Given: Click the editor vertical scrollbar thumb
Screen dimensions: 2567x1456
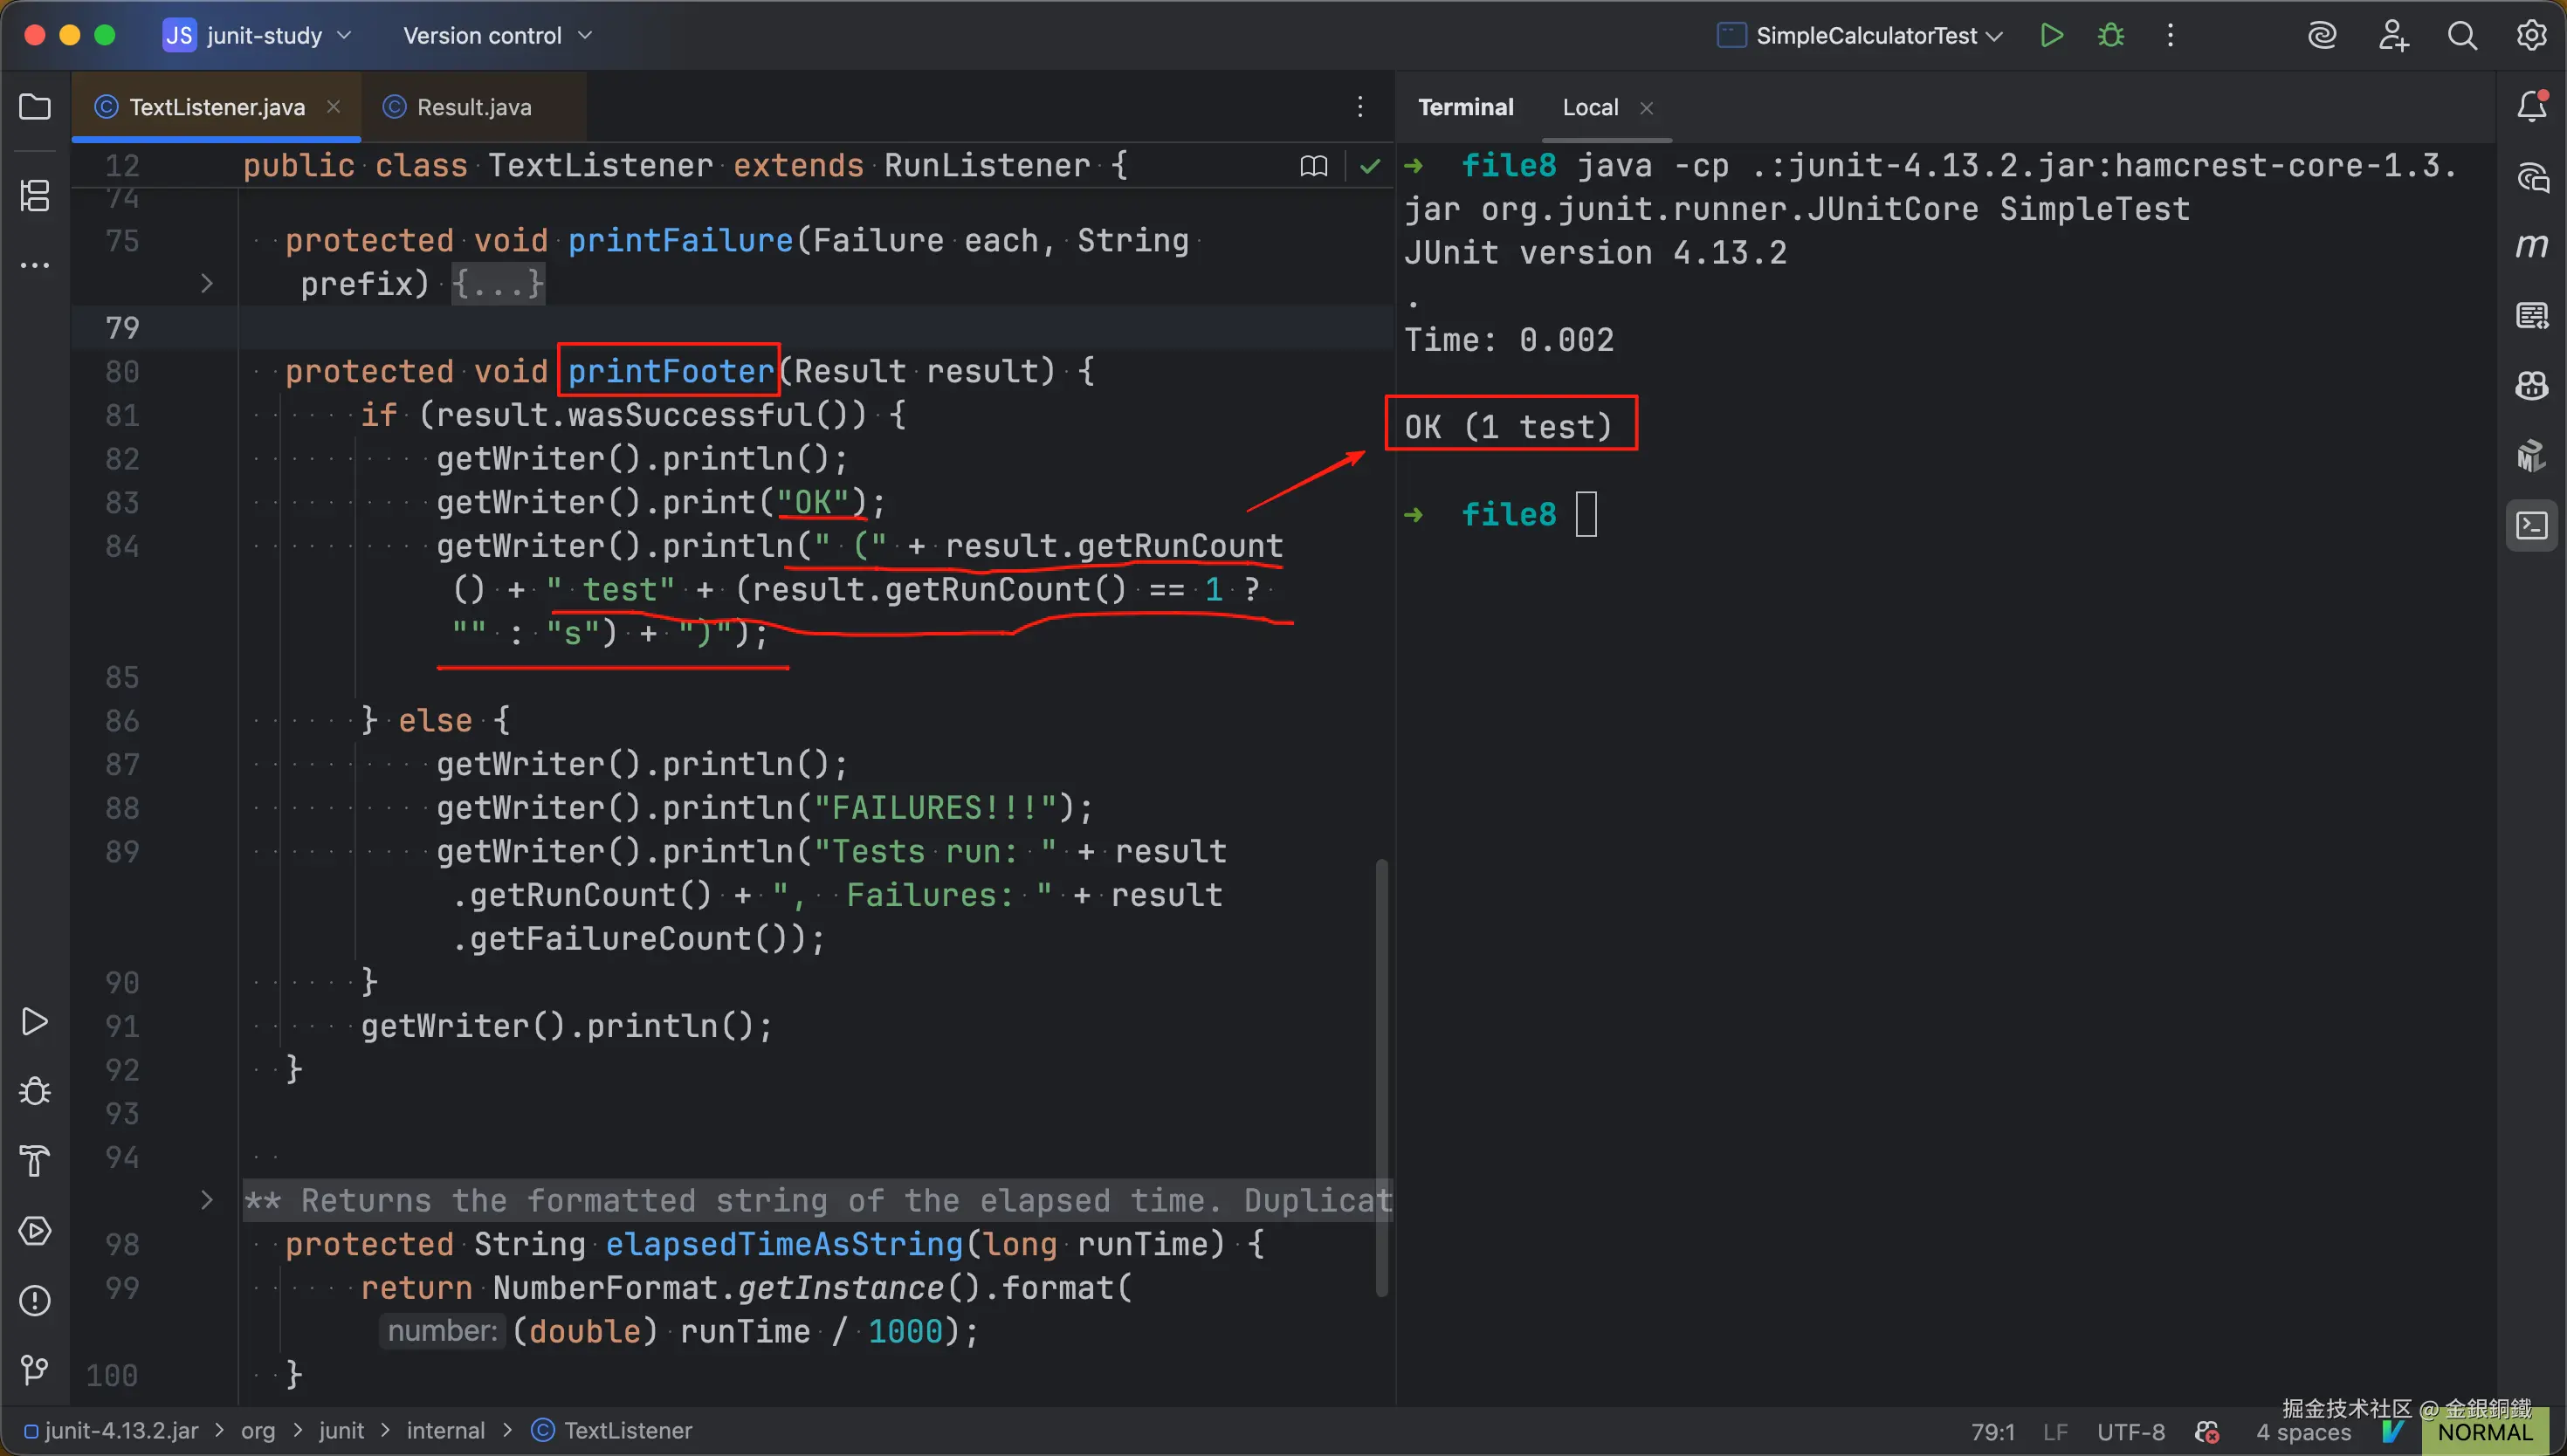Looking at the screenshot, I should point(1381,1078).
